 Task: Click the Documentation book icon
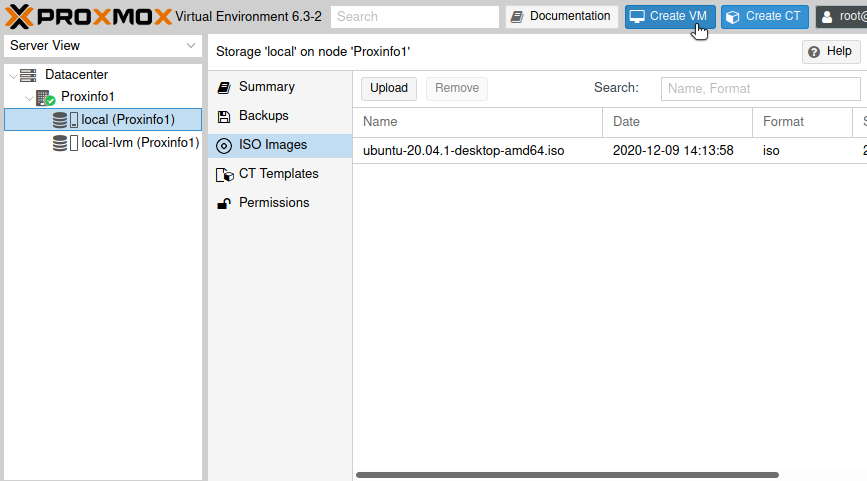coord(517,17)
